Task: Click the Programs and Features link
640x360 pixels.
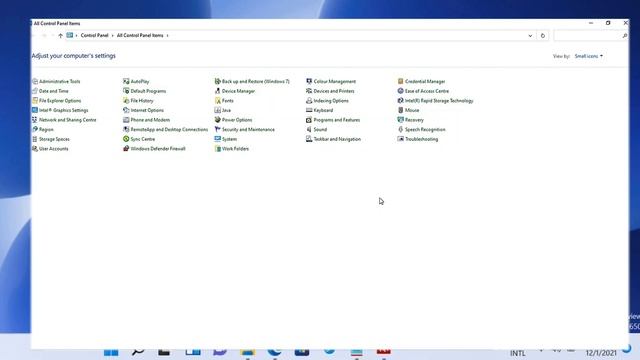Action: pos(337,120)
